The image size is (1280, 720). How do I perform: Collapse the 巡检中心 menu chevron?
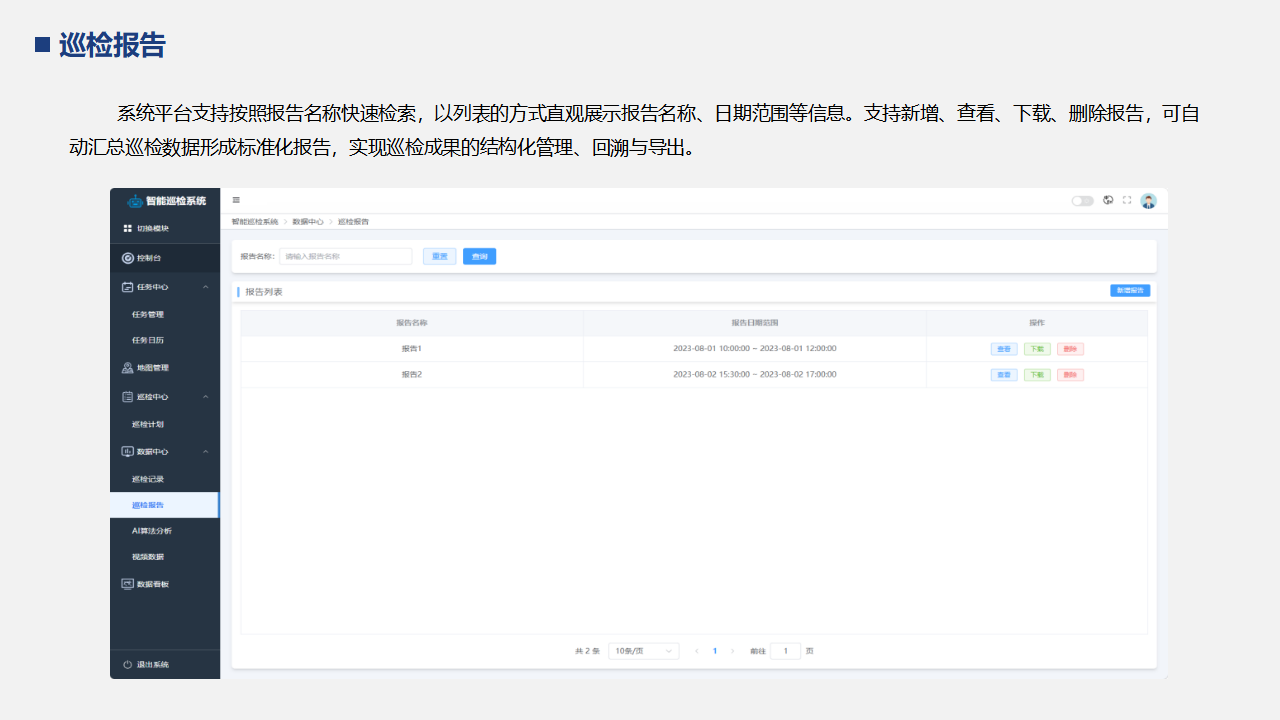(206, 397)
